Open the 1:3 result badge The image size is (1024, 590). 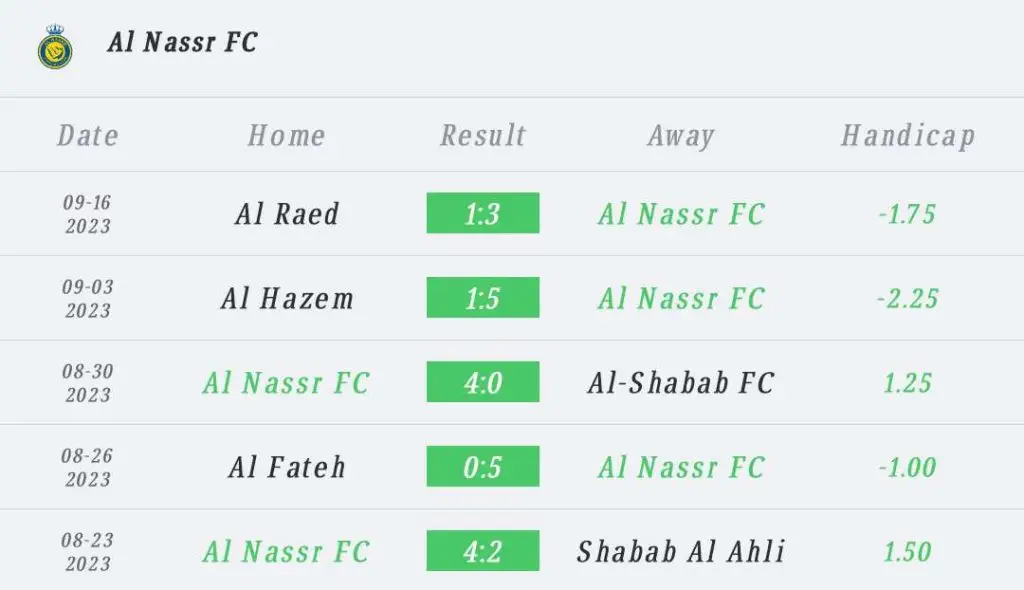click(483, 213)
